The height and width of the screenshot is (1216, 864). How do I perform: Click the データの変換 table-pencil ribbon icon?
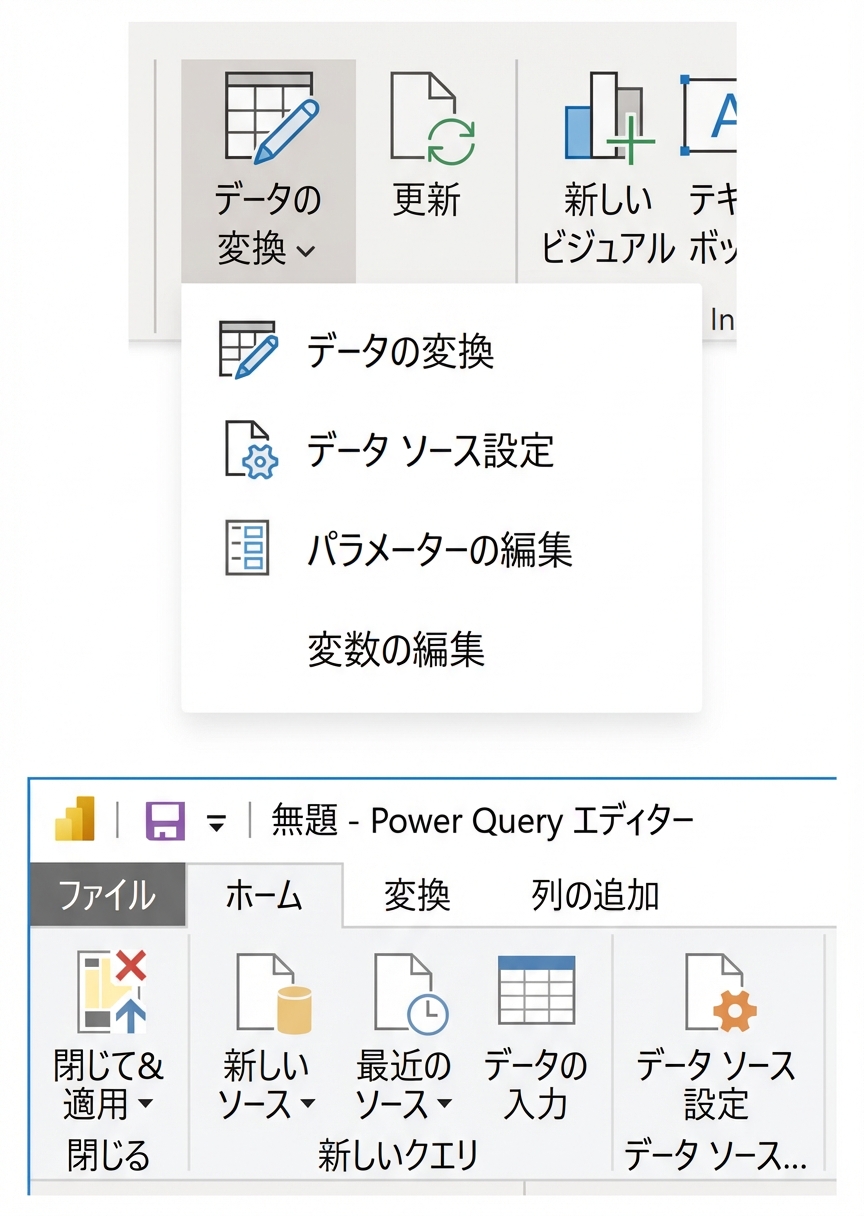tap(269, 117)
